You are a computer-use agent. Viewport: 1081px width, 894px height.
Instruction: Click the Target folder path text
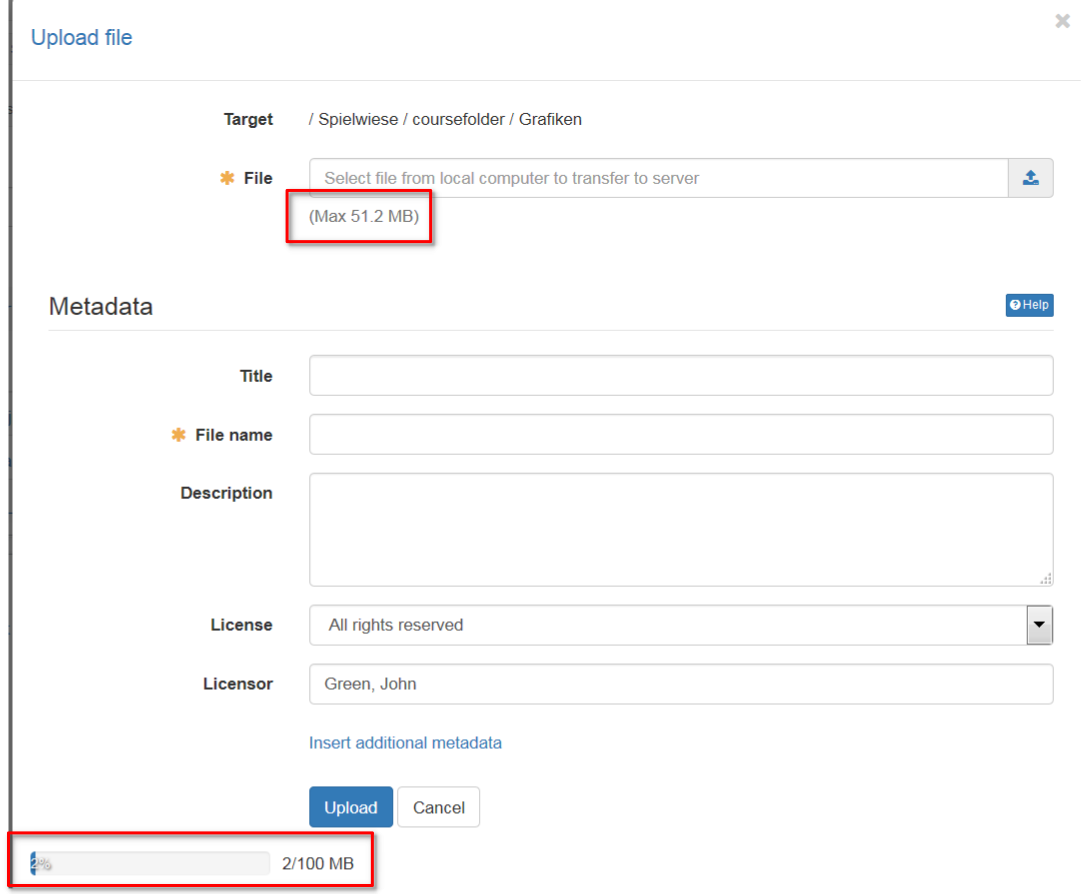click(x=445, y=119)
